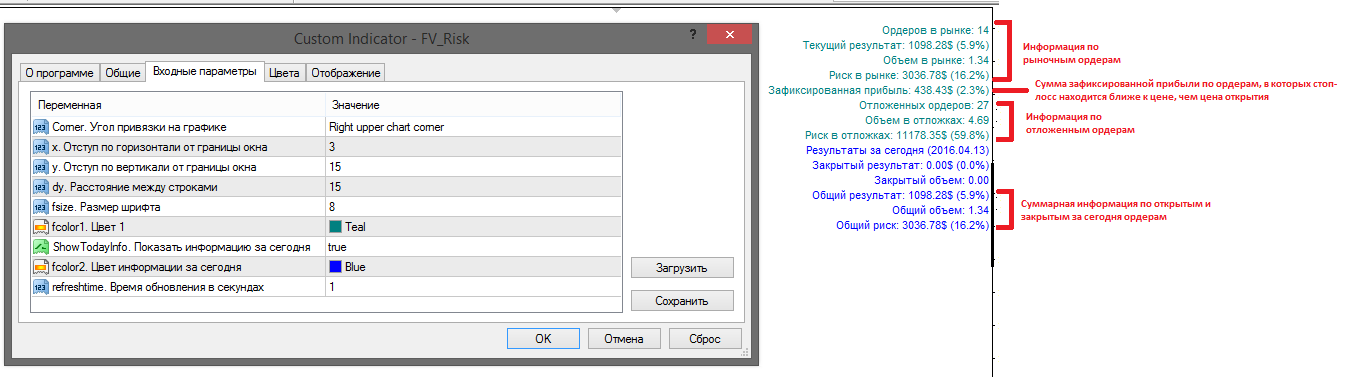
Task: Open the Отображение tab
Action: click(x=345, y=72)
